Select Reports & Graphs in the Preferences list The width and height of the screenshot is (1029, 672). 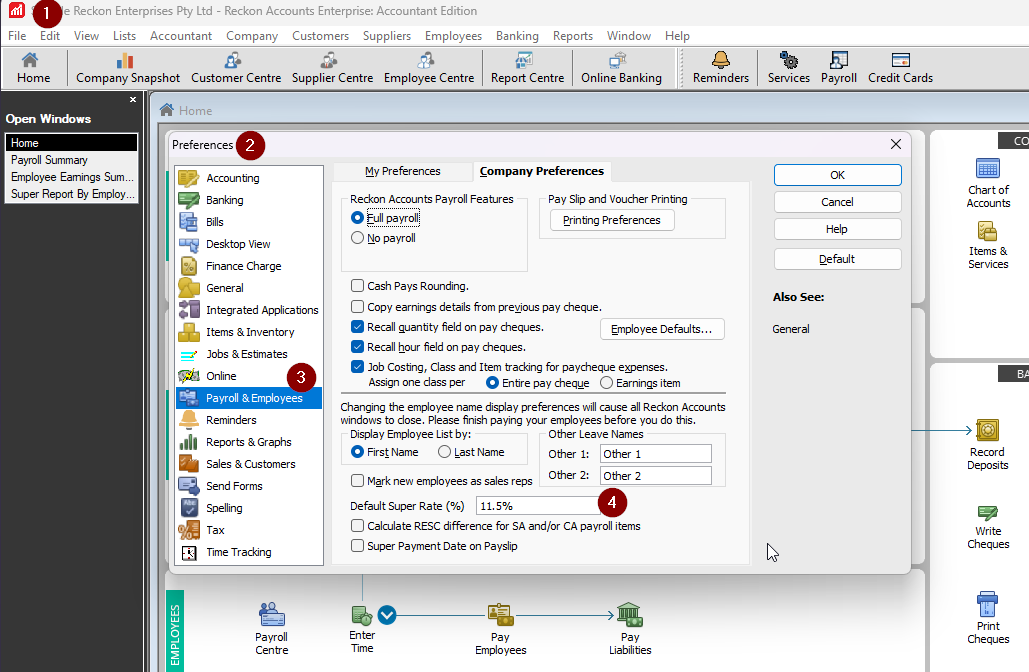tap(249, 442)
